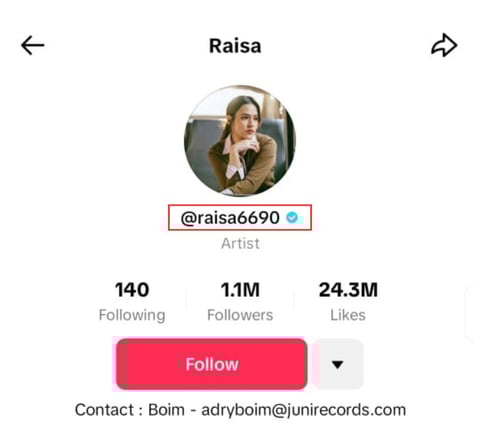The height and width of the screenshot is (432, 480).
Task: Click the blue verified checkmark badge
Action: coord(292,218)
